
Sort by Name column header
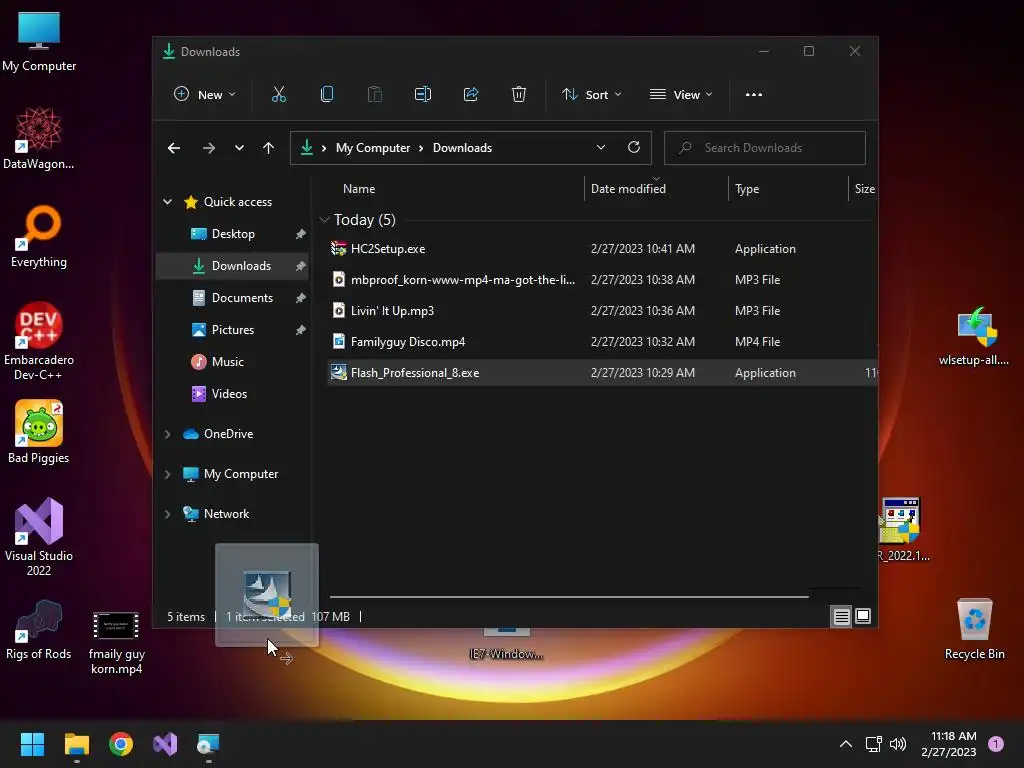point(359,189)
